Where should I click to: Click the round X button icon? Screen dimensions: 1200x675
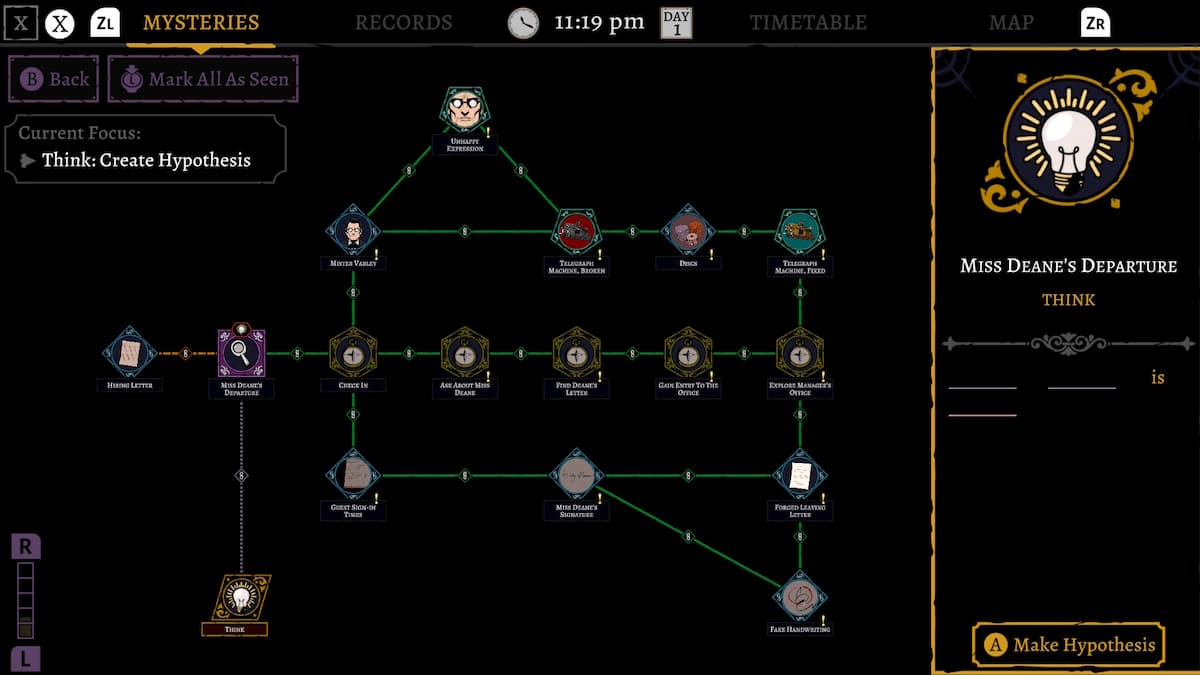pos(61,23)
